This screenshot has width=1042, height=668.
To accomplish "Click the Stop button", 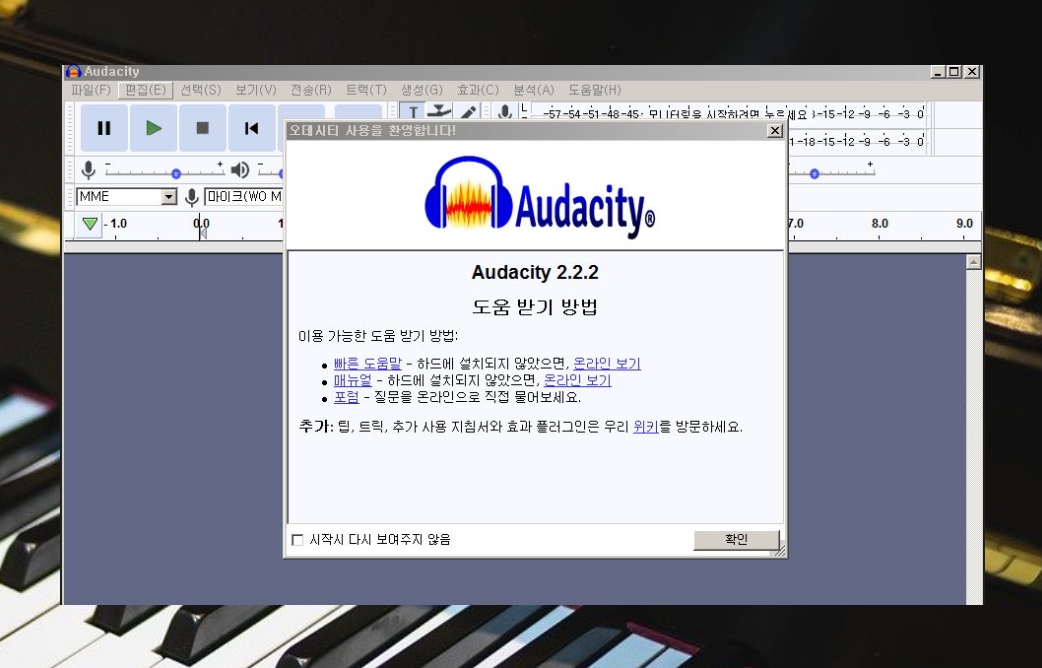I will tap(203, 128).
